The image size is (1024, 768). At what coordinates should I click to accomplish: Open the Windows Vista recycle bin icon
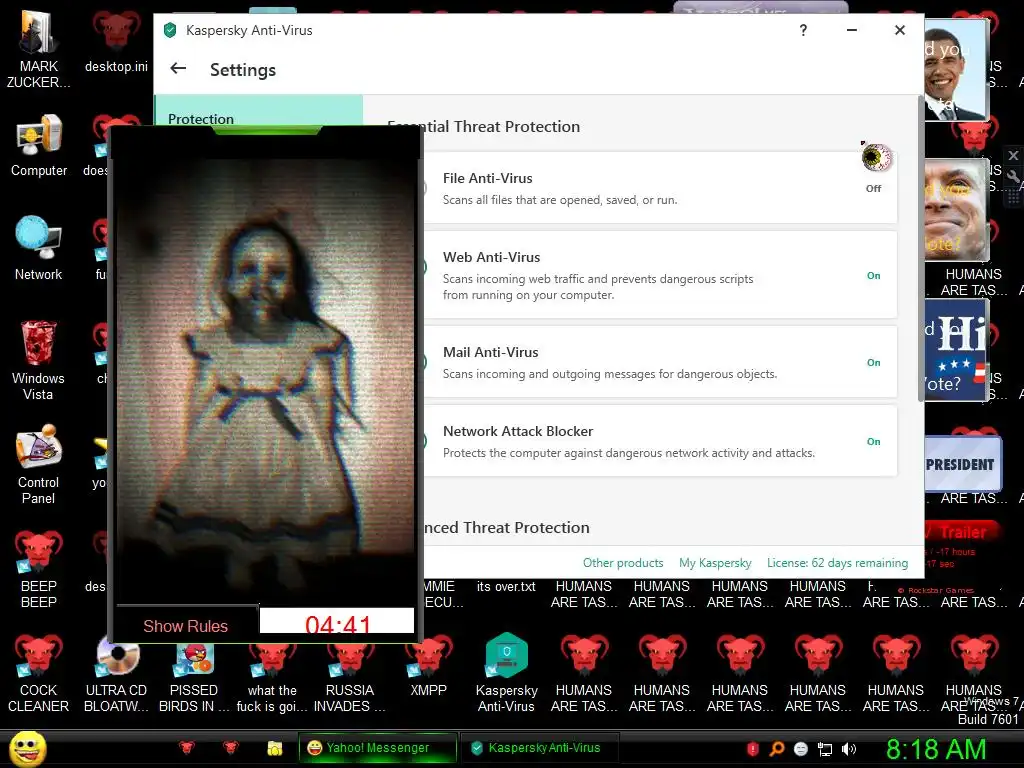coord(39,360)
